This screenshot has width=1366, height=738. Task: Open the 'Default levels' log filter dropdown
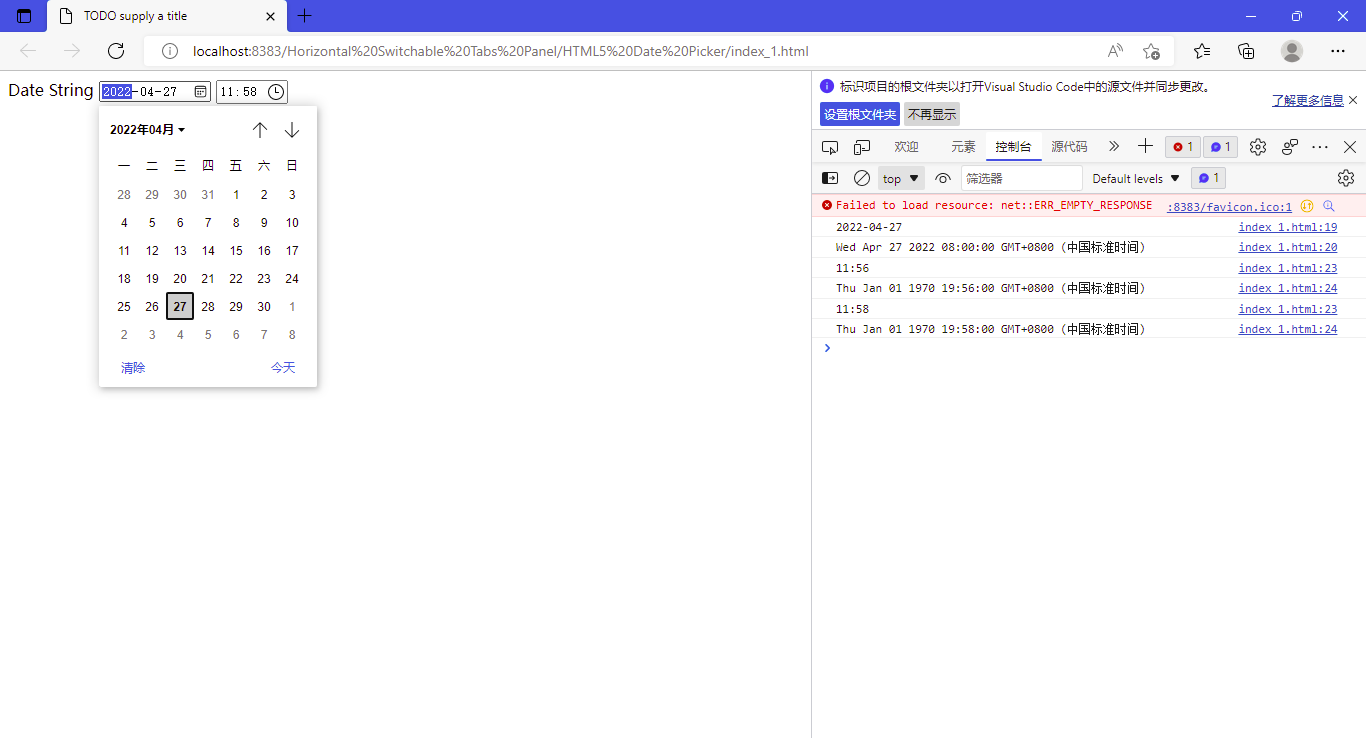1134,178
